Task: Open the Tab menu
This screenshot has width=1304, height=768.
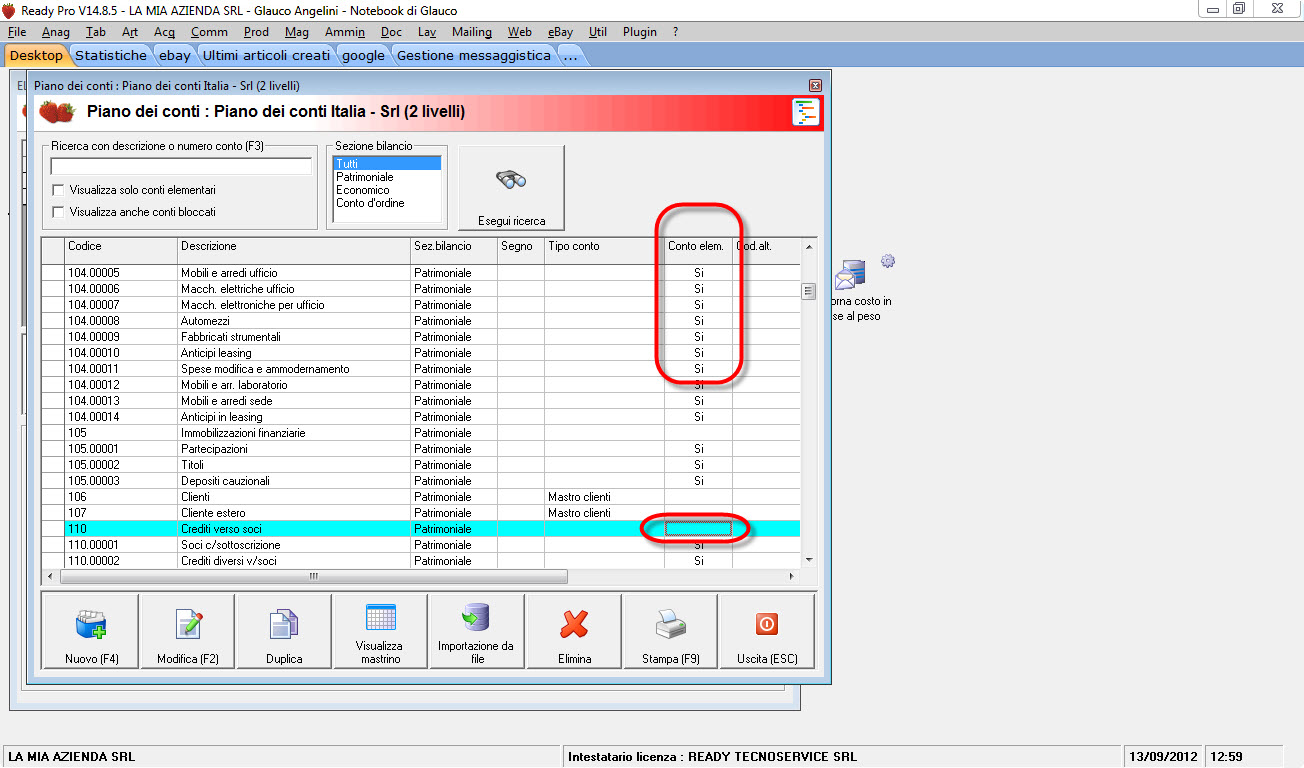Action: click(96, 32)
